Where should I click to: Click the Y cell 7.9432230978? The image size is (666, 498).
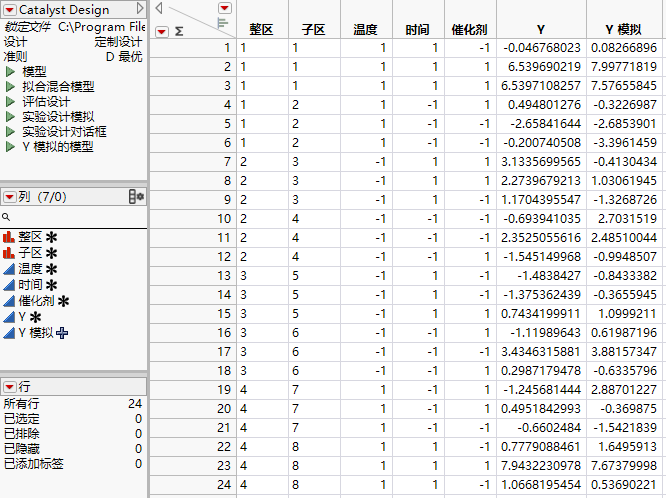[541, 466]
